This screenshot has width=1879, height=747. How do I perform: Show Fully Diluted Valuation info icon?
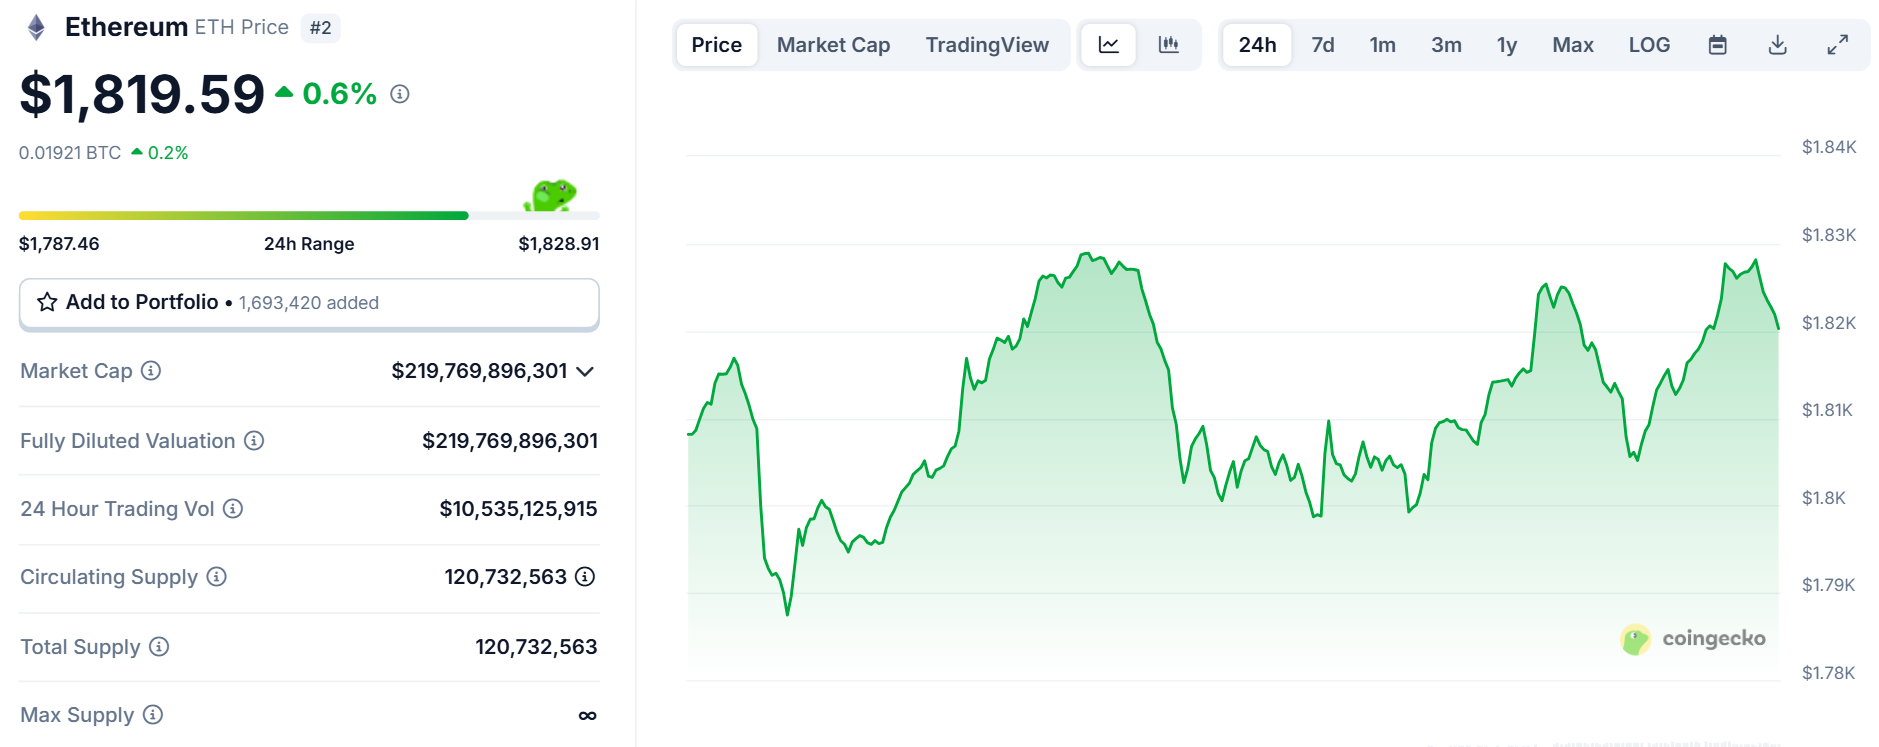(254, 441)
